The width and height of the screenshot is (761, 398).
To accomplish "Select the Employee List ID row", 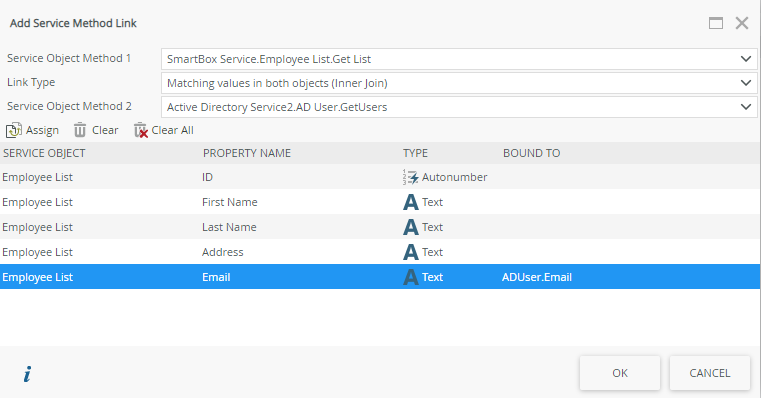I will (x=380, y=177).
